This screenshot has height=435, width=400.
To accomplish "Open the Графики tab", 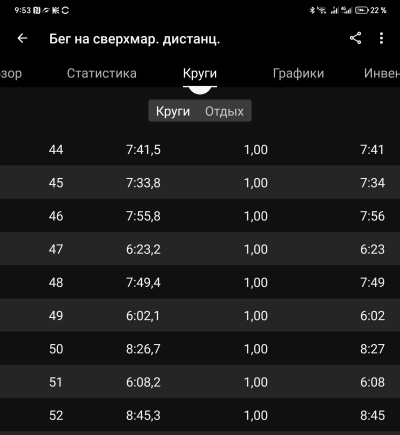I will 298,73.
